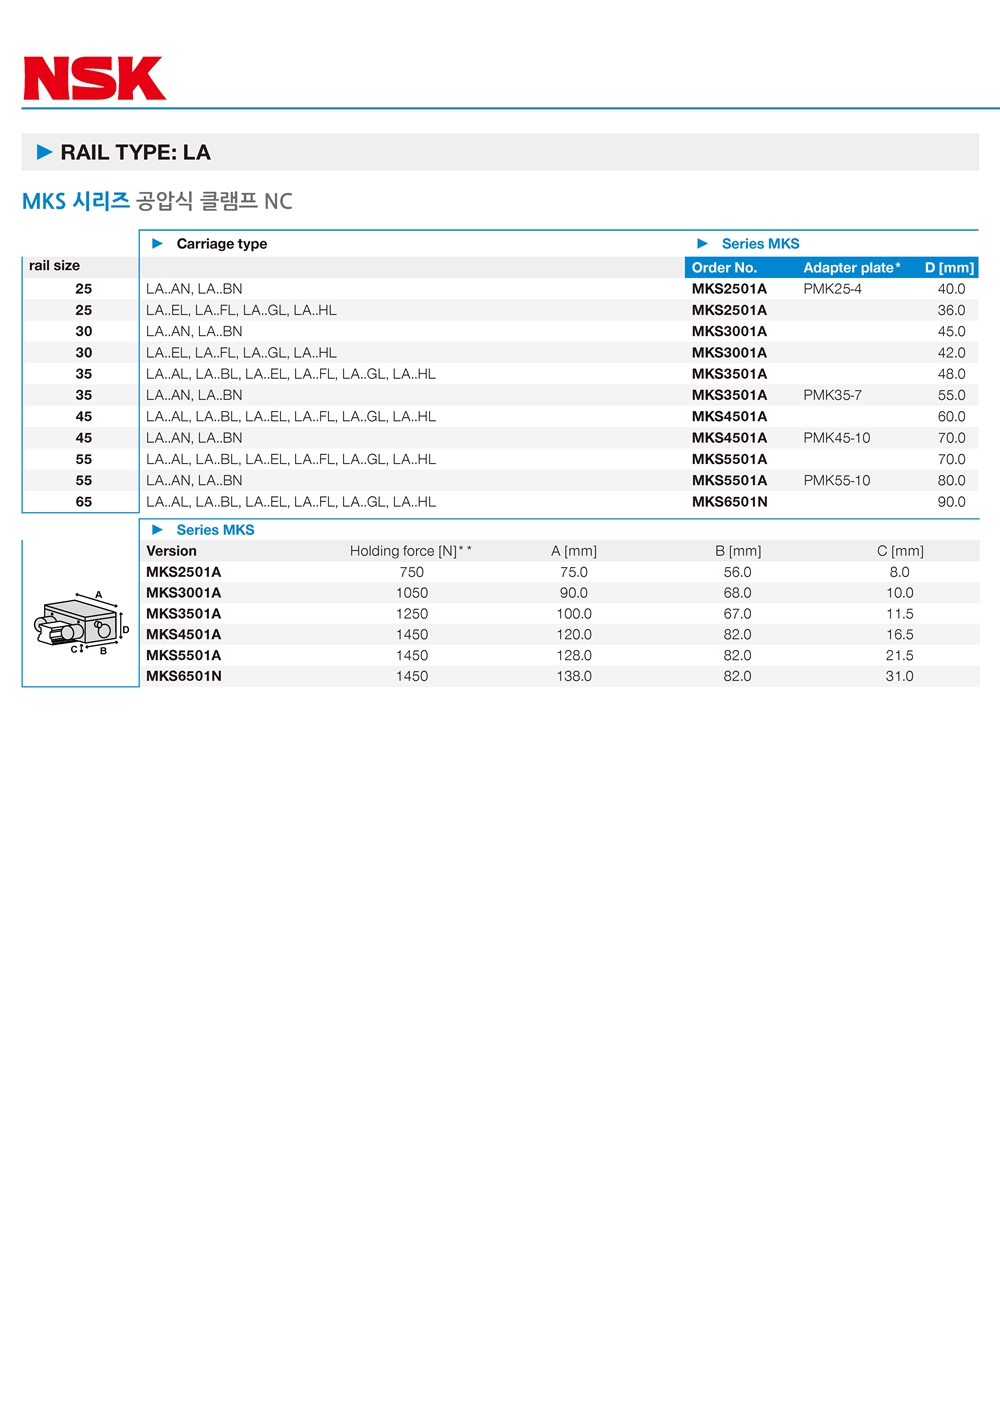Click the D value "80.0"
The height and width of the screenshot is (1415, 1000).
(951, 480)
